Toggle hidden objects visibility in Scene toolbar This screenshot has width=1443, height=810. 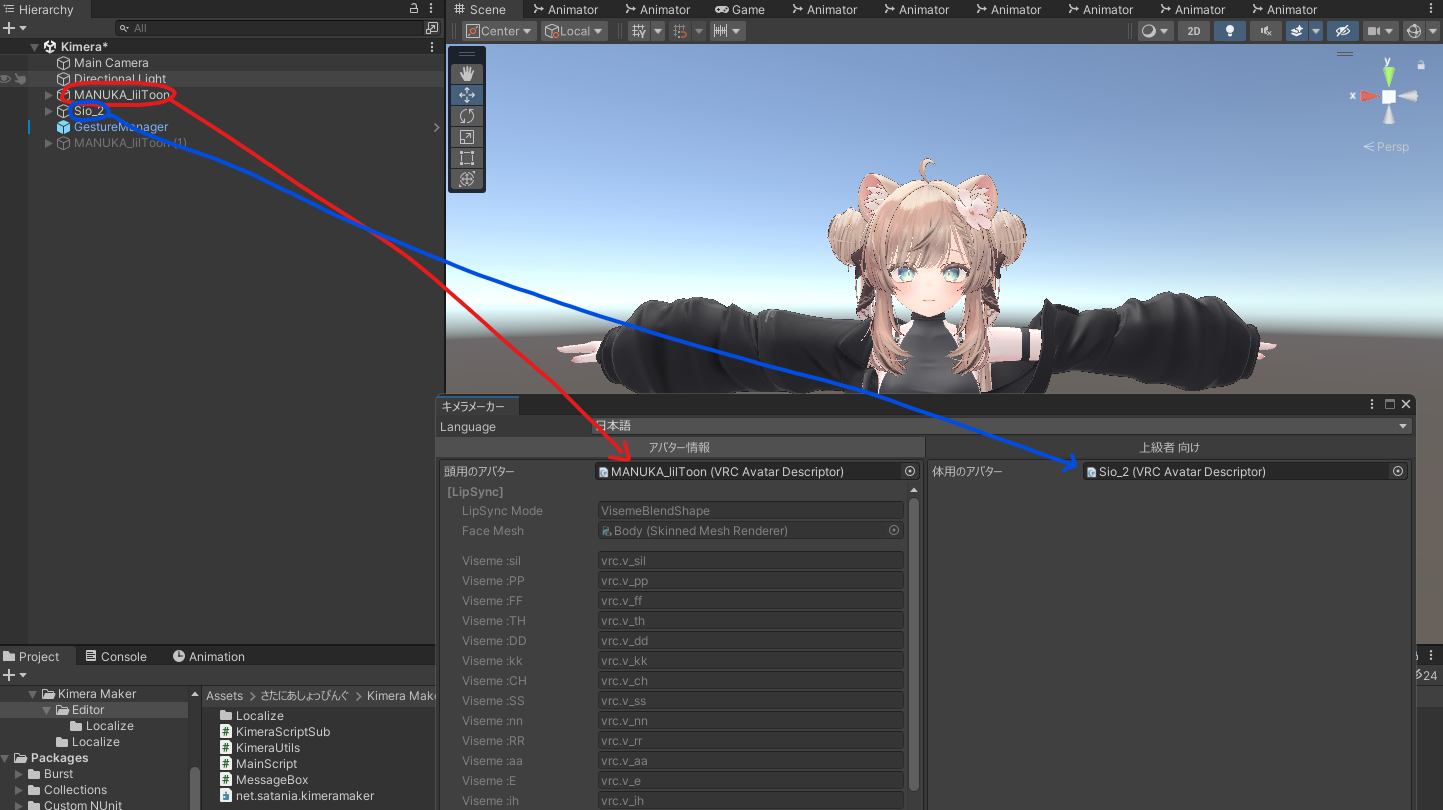[1344, 31]
